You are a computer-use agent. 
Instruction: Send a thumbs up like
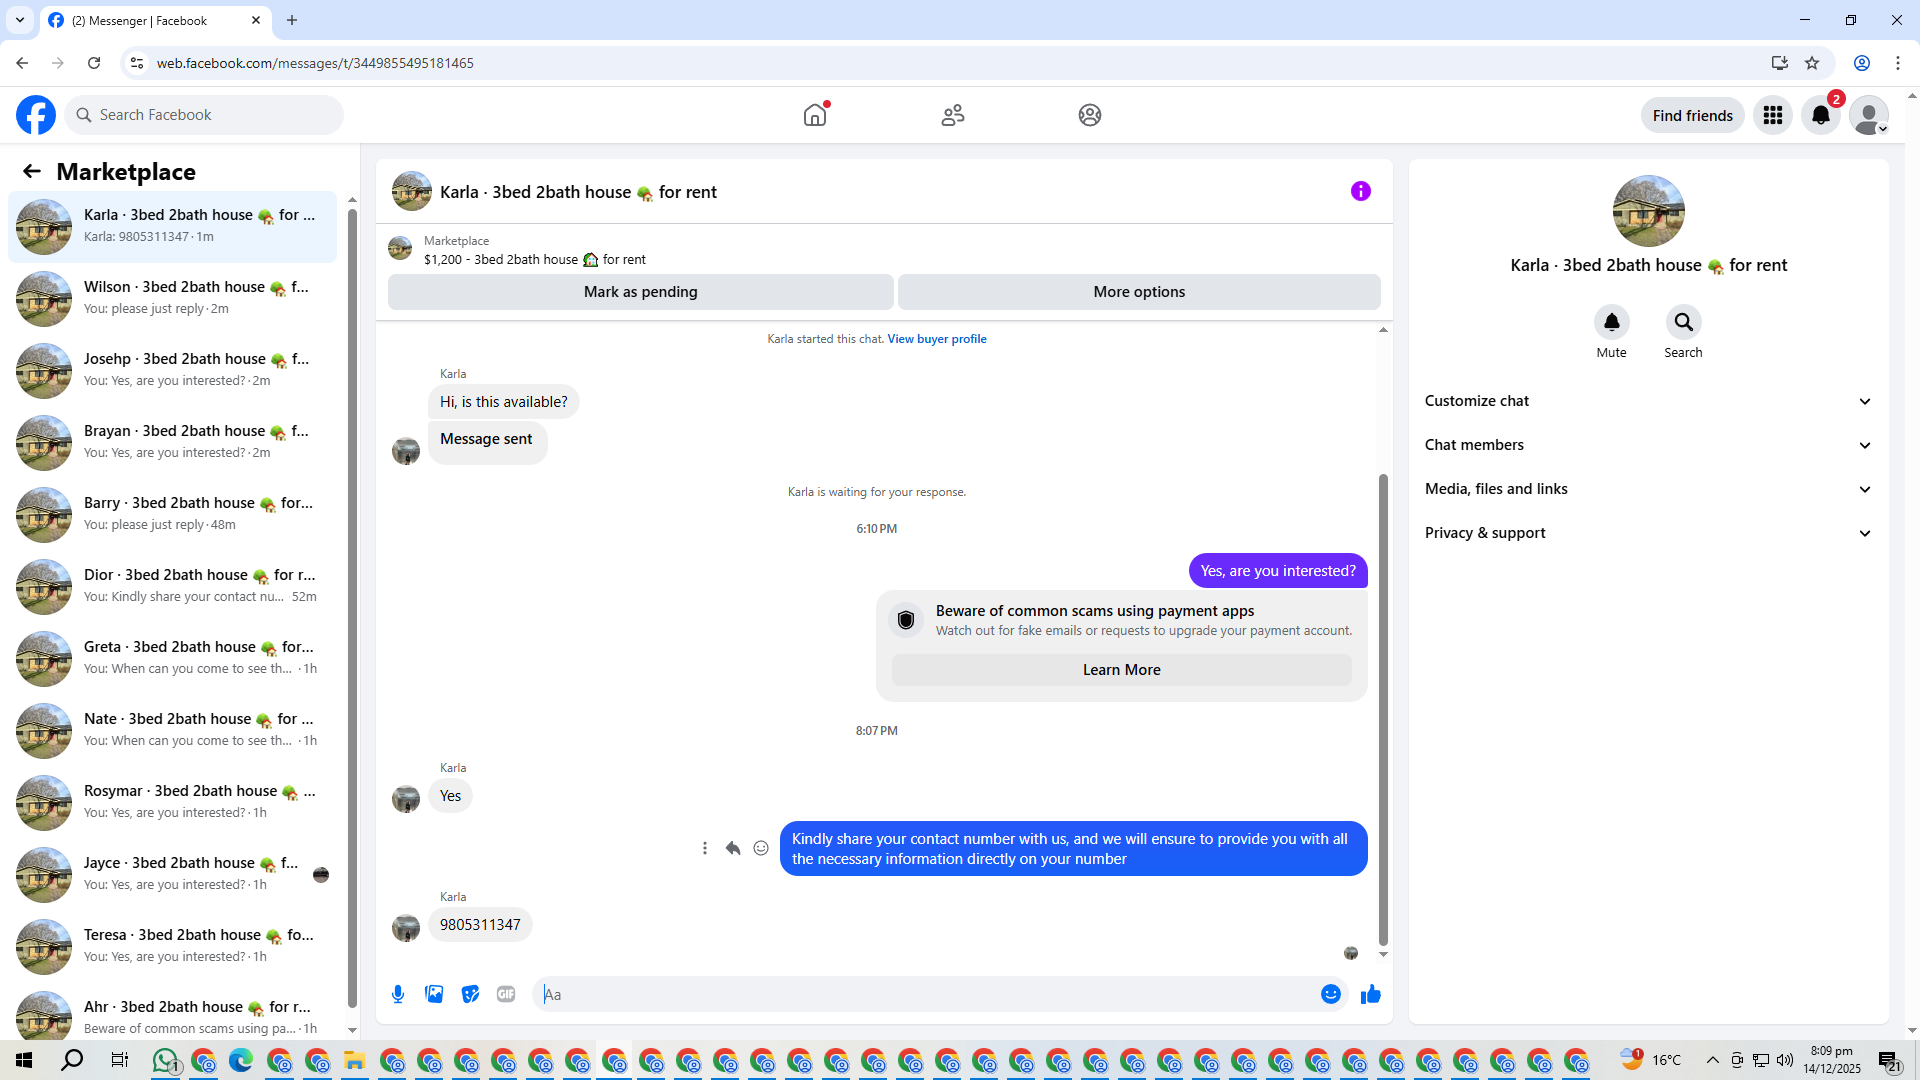point(1370,994)
